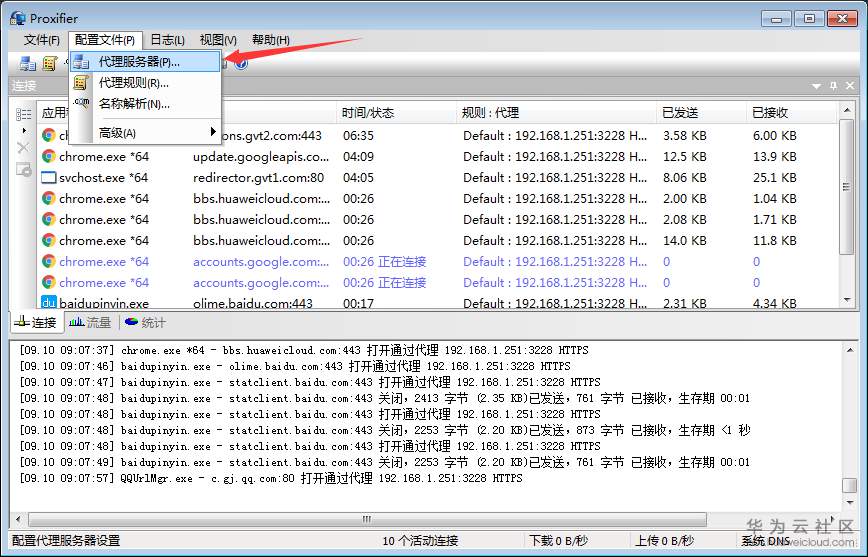Switch to the 流量 tab
868x557 pixels.
(90, 322)
